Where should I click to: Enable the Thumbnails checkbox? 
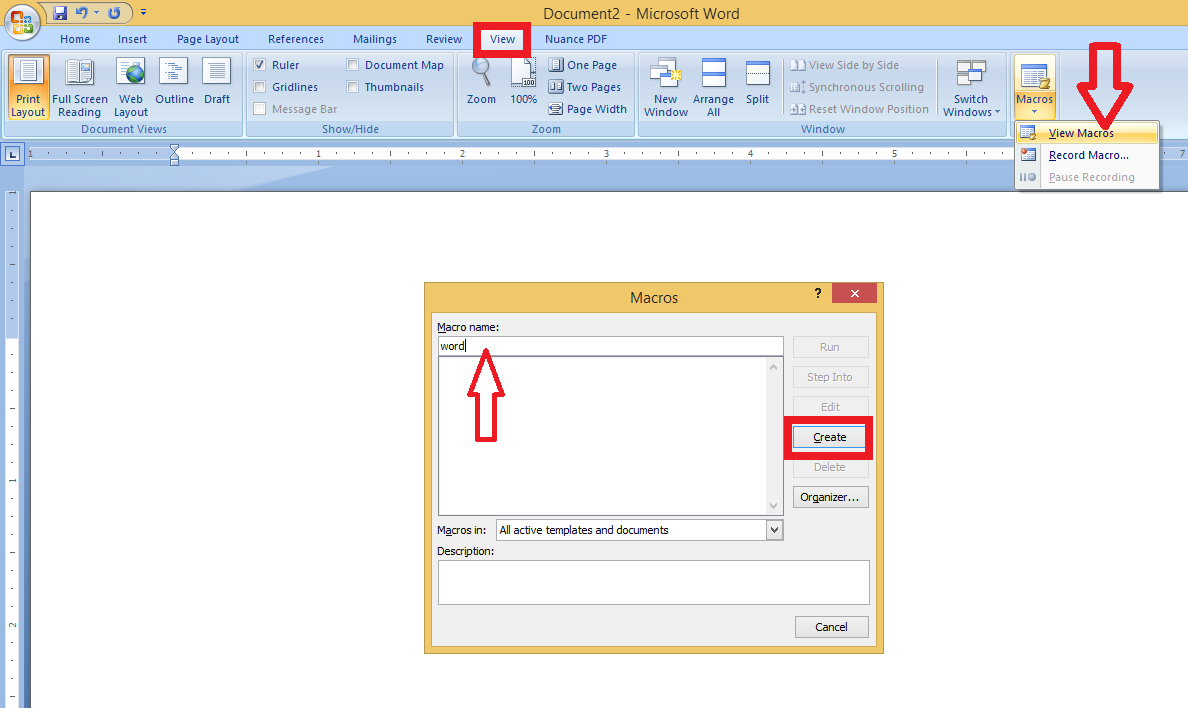tap(352, 87)
